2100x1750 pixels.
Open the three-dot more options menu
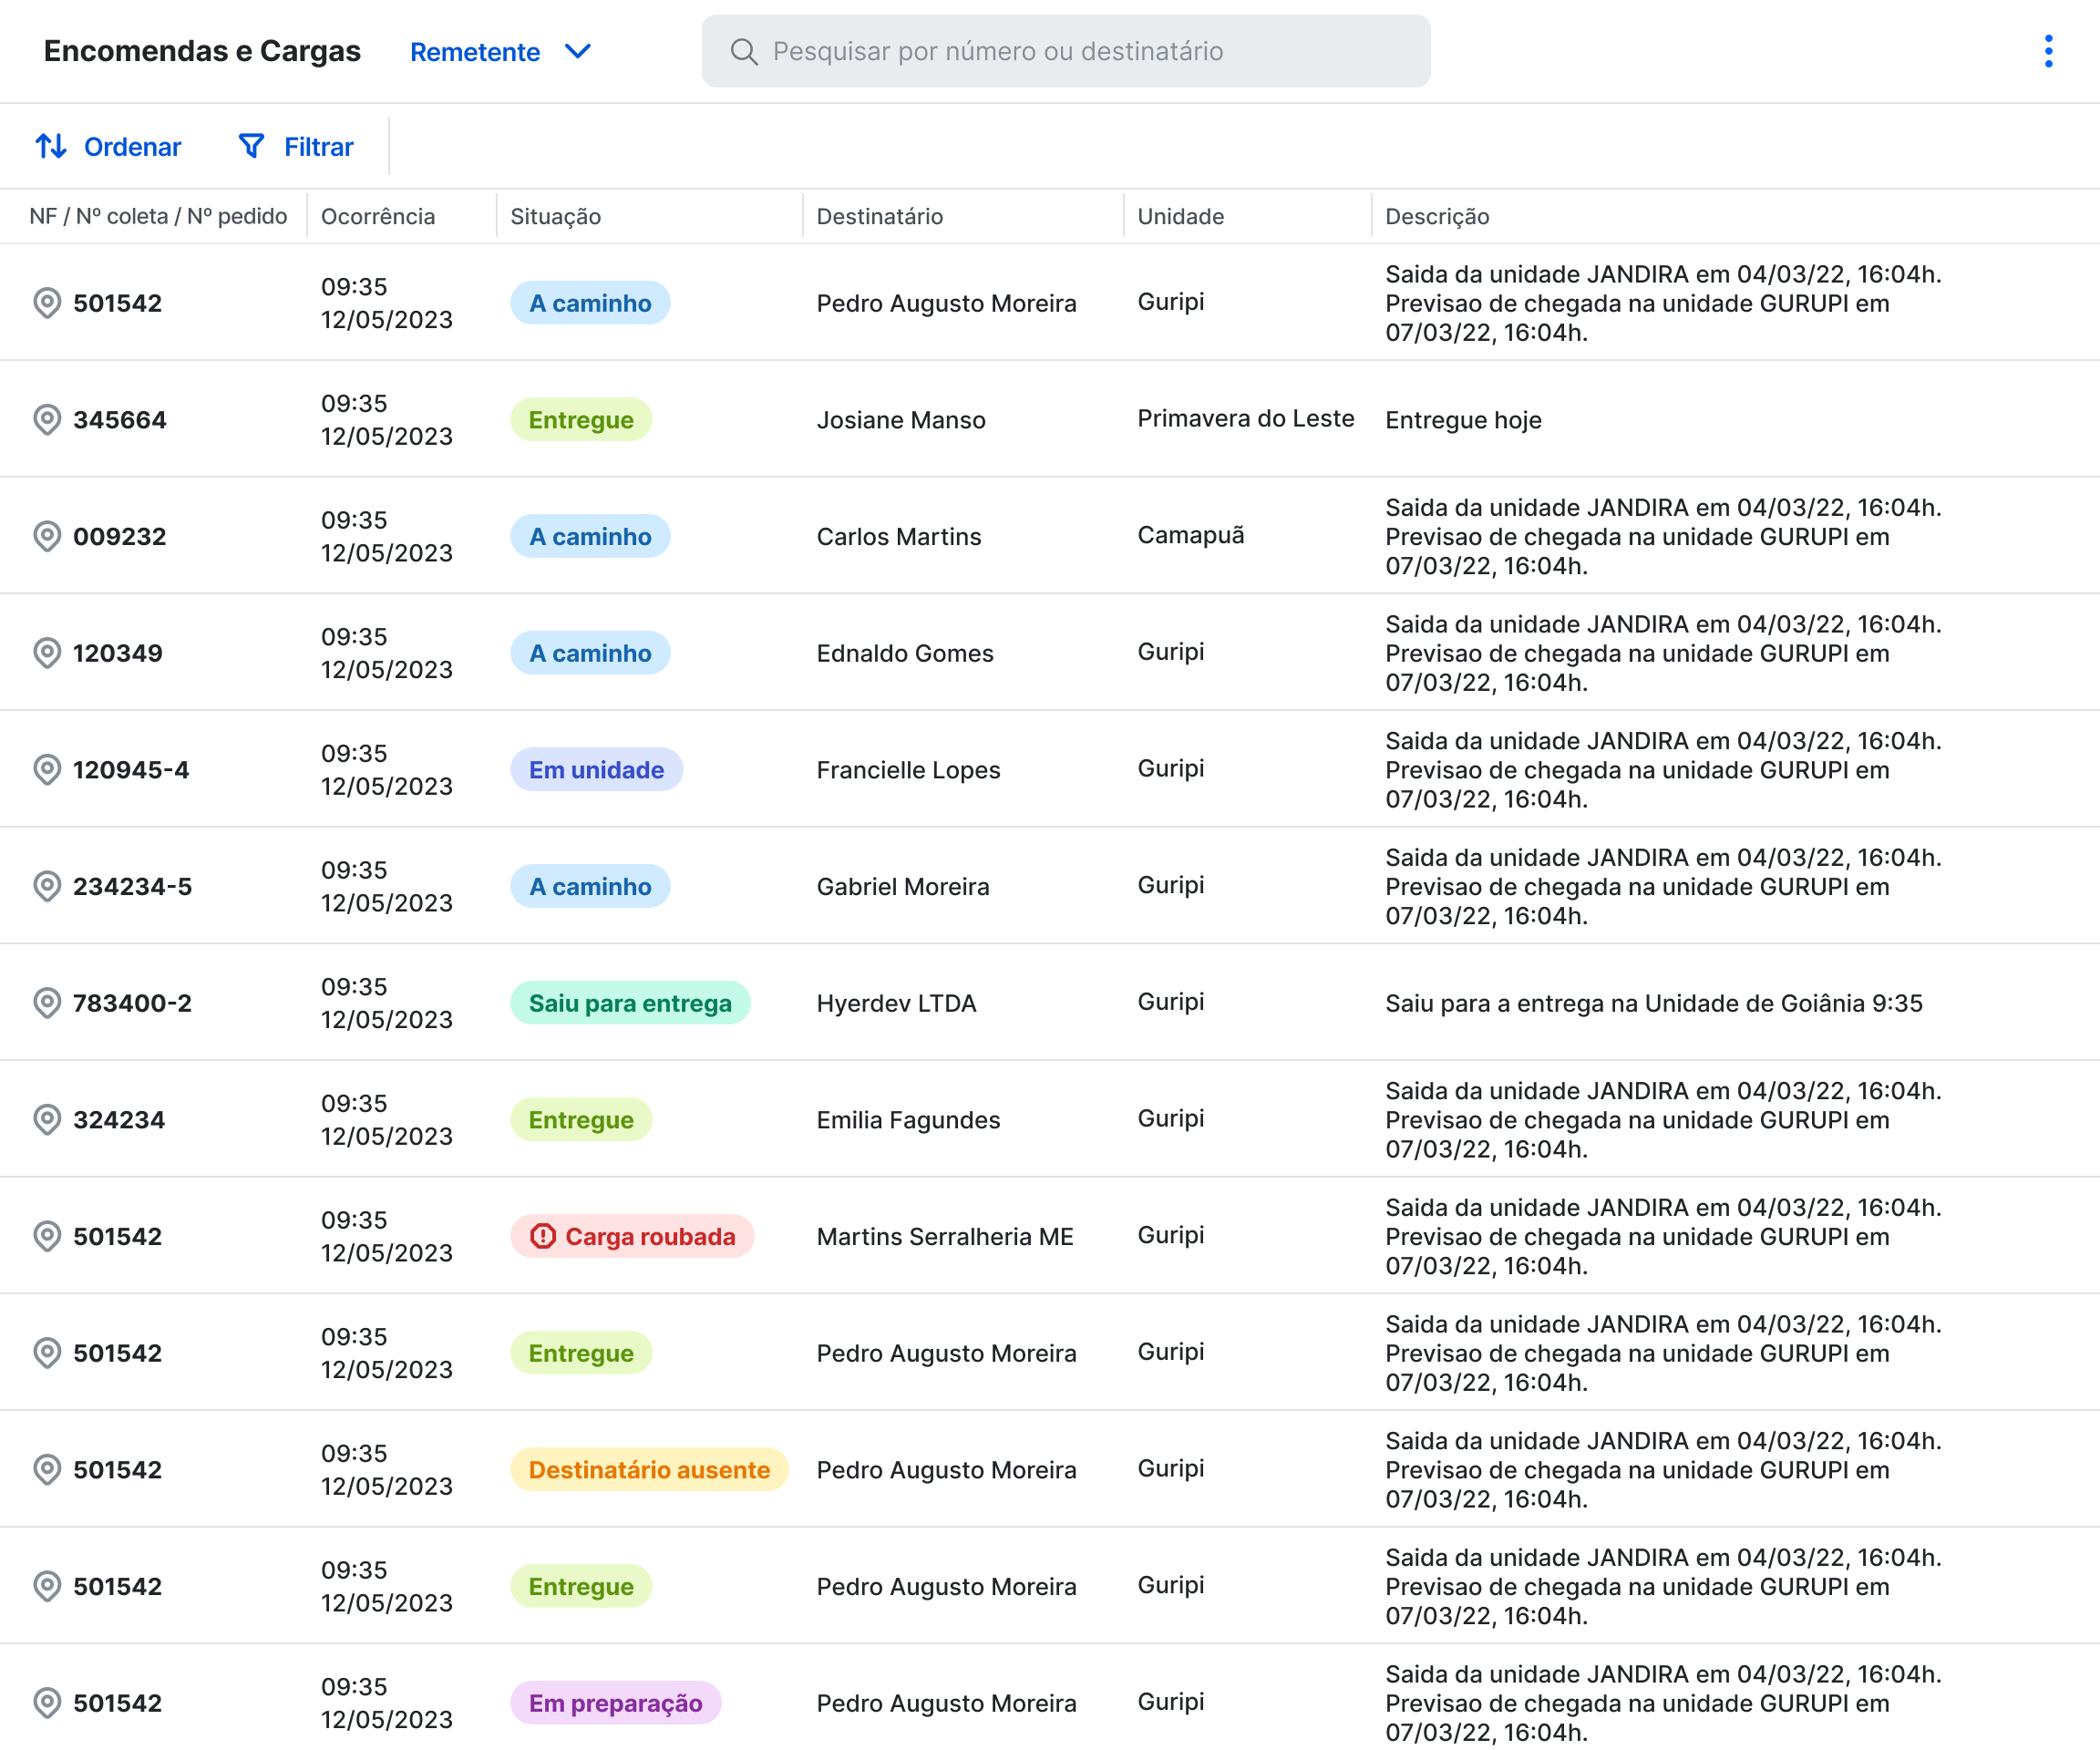coord(2048,51)
